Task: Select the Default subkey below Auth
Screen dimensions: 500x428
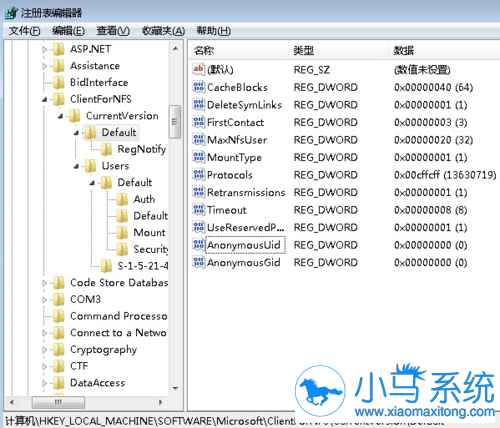Action: click(151, 216)
